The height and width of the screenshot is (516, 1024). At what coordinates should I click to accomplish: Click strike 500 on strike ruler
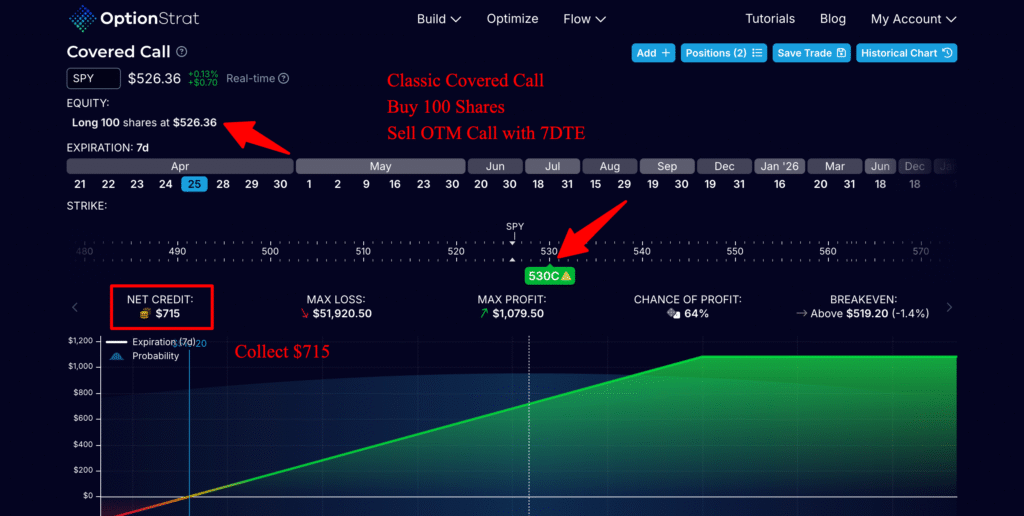(270, 251)
